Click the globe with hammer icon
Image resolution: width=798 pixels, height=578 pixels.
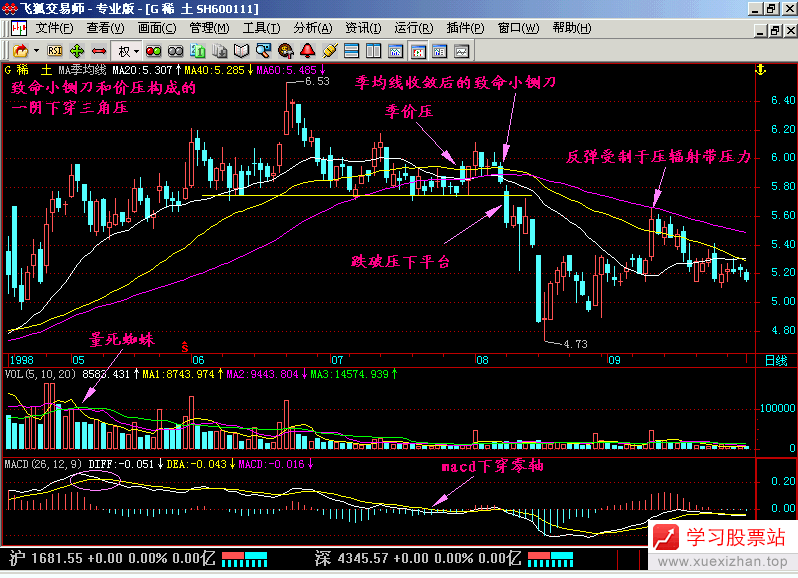point(286,51)
